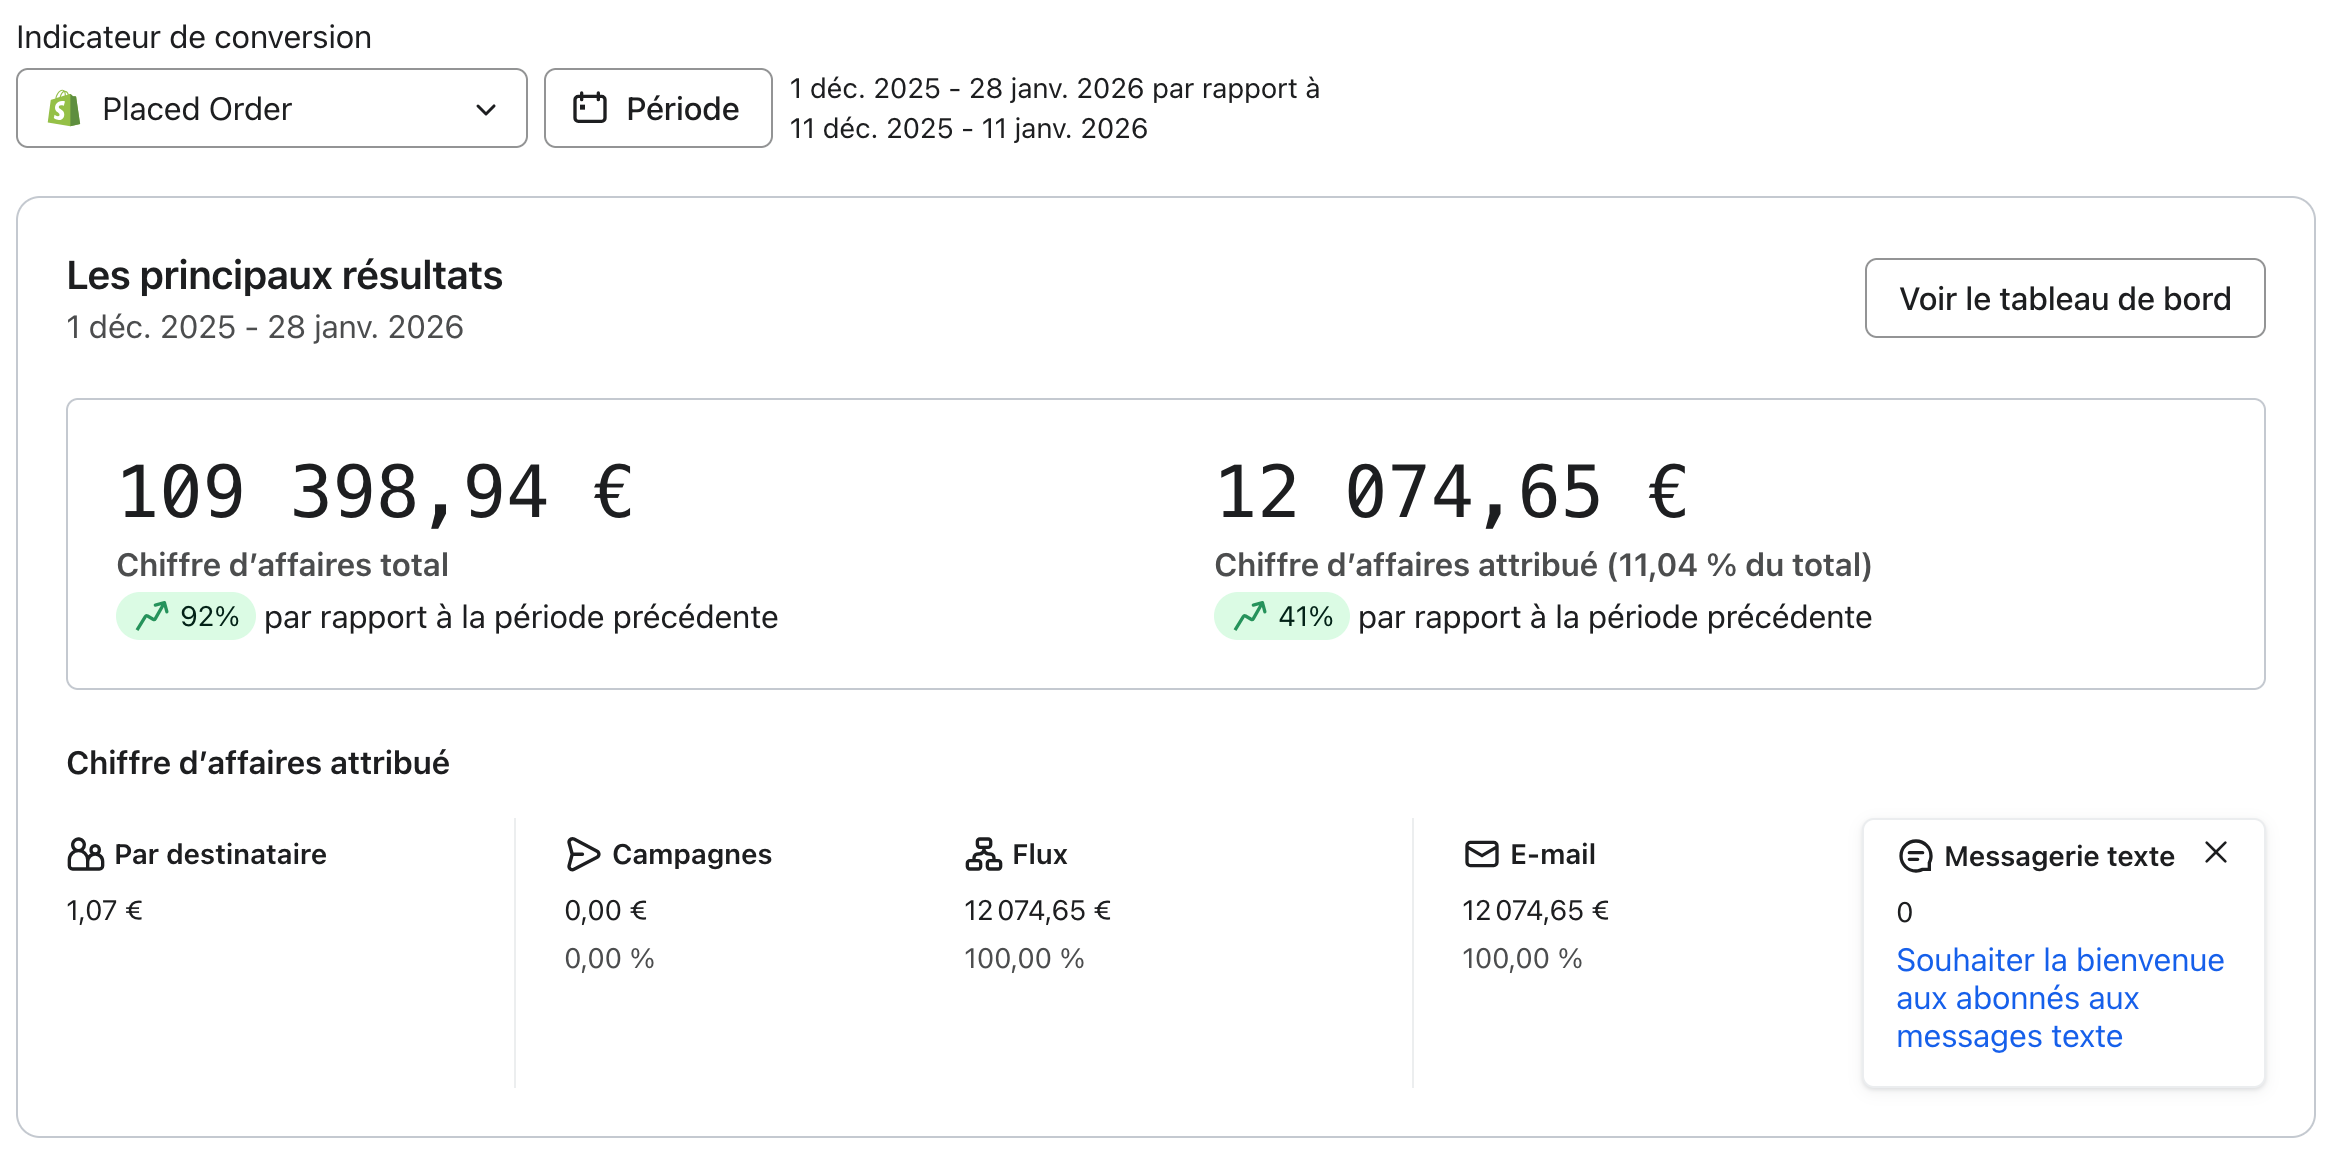Click the Messagerie texte chat icon

[1915, 856]
